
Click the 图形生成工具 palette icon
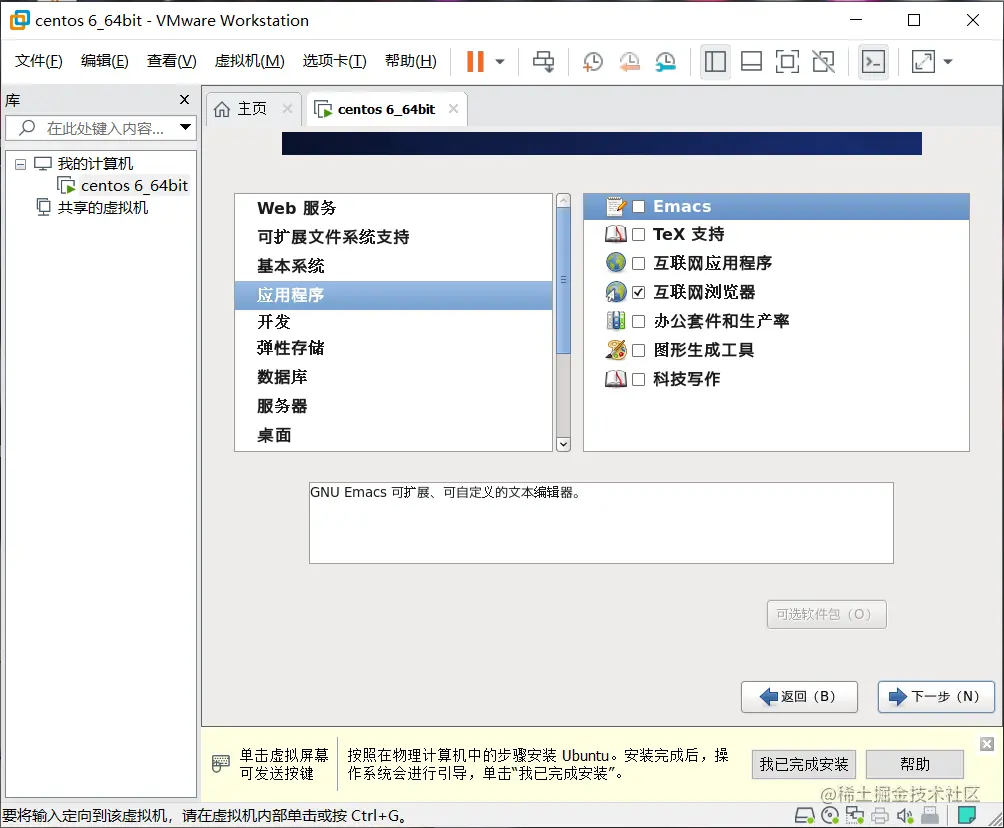pyautogui.click(x=616, y=350)
